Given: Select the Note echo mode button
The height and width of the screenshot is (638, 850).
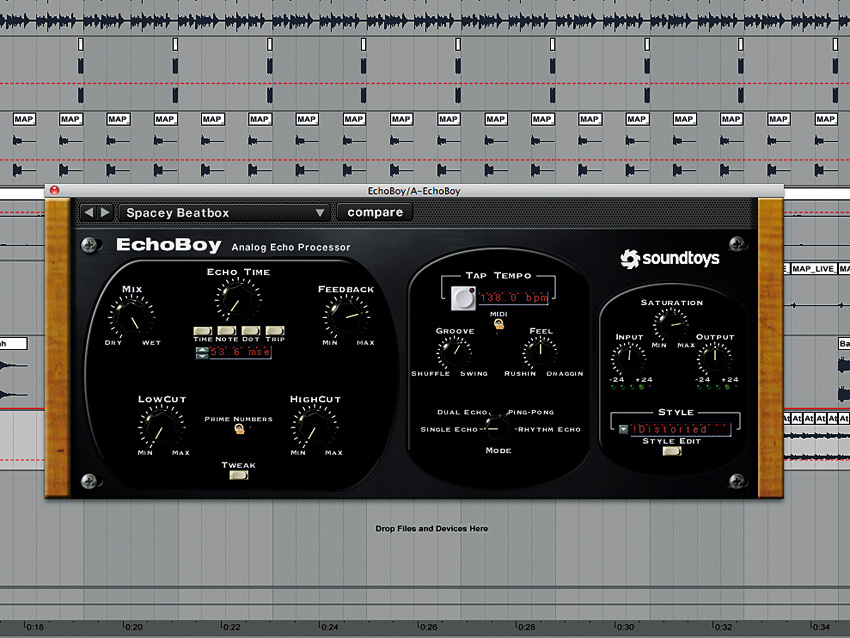Looking at the screenshot, I should click(227, 330).
